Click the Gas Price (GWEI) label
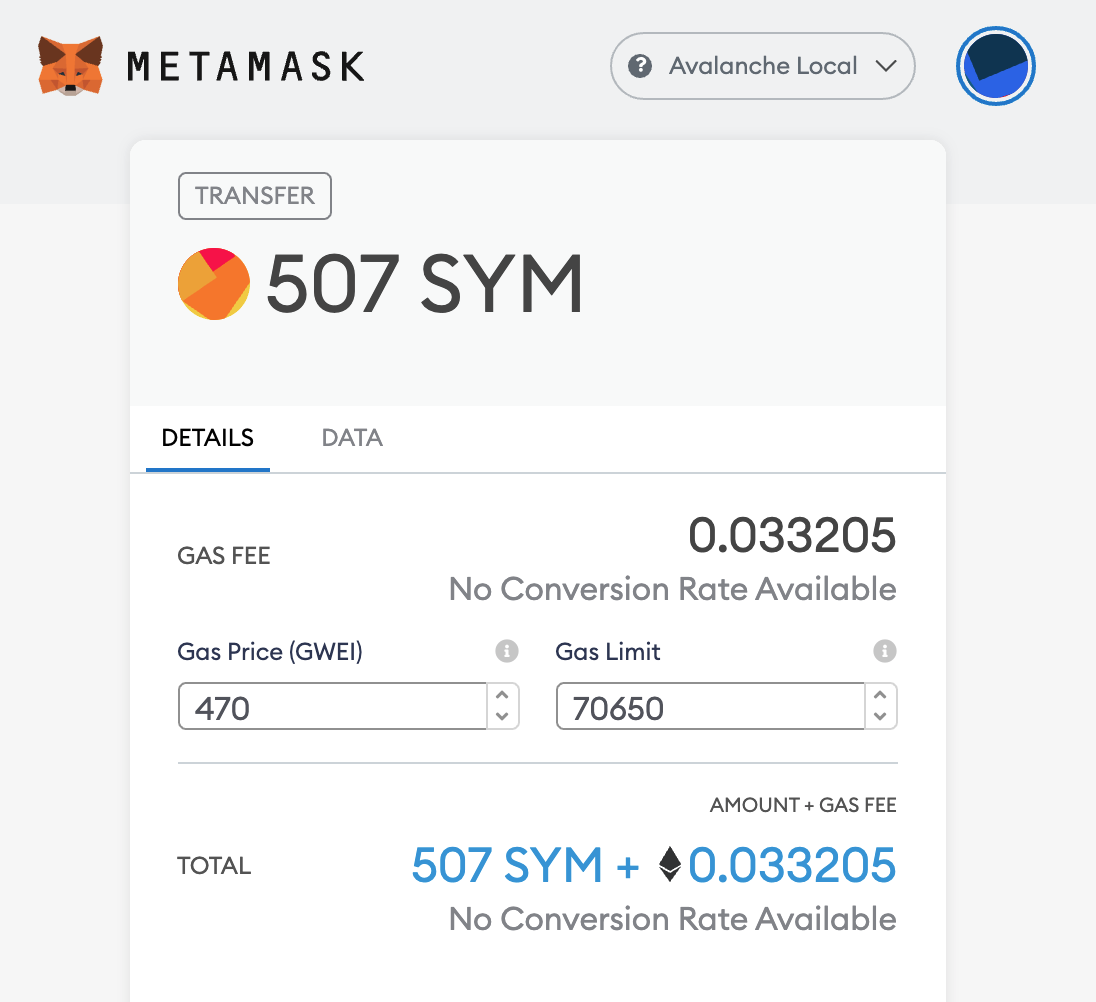 [270, 651]
